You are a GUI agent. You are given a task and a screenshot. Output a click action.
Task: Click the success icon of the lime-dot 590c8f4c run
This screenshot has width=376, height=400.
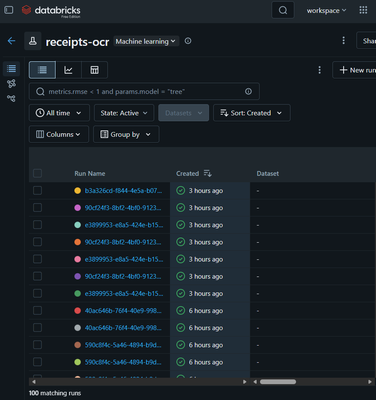[181, 362]
